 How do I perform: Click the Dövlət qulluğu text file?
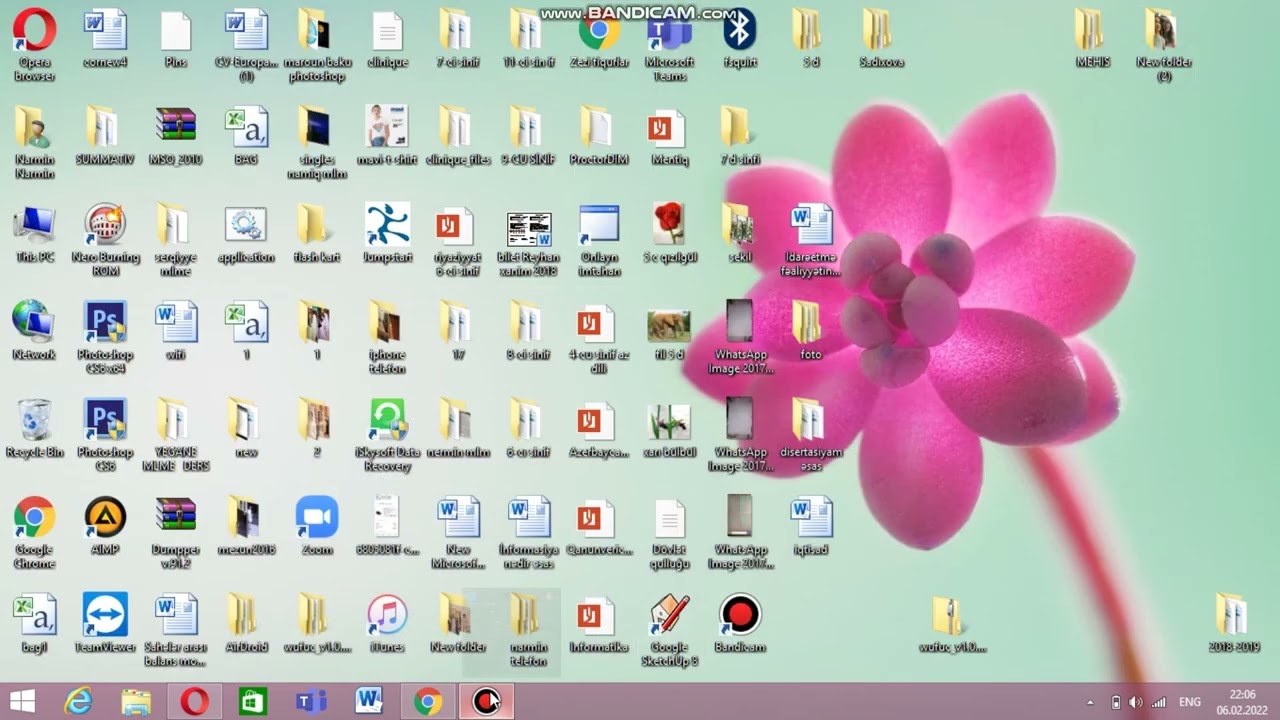coord(669,532)
